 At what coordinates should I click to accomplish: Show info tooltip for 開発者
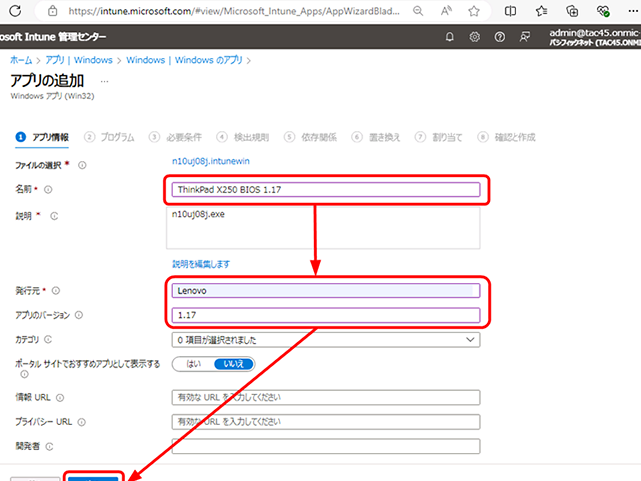(x=49, y=447)
